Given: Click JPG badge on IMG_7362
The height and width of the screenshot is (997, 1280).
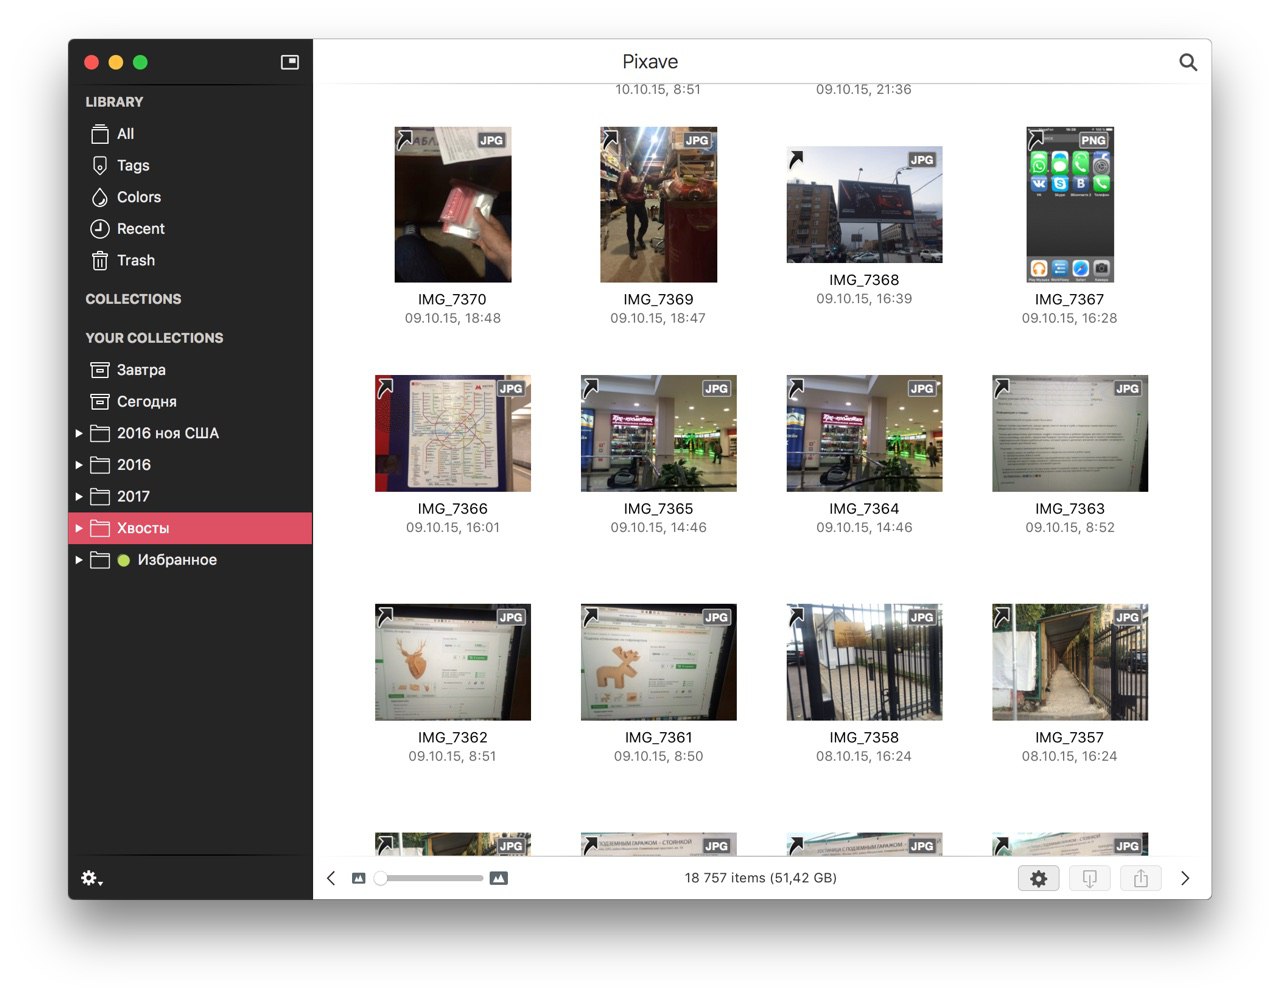Looking at the screenshot, I should click(511, 618).
